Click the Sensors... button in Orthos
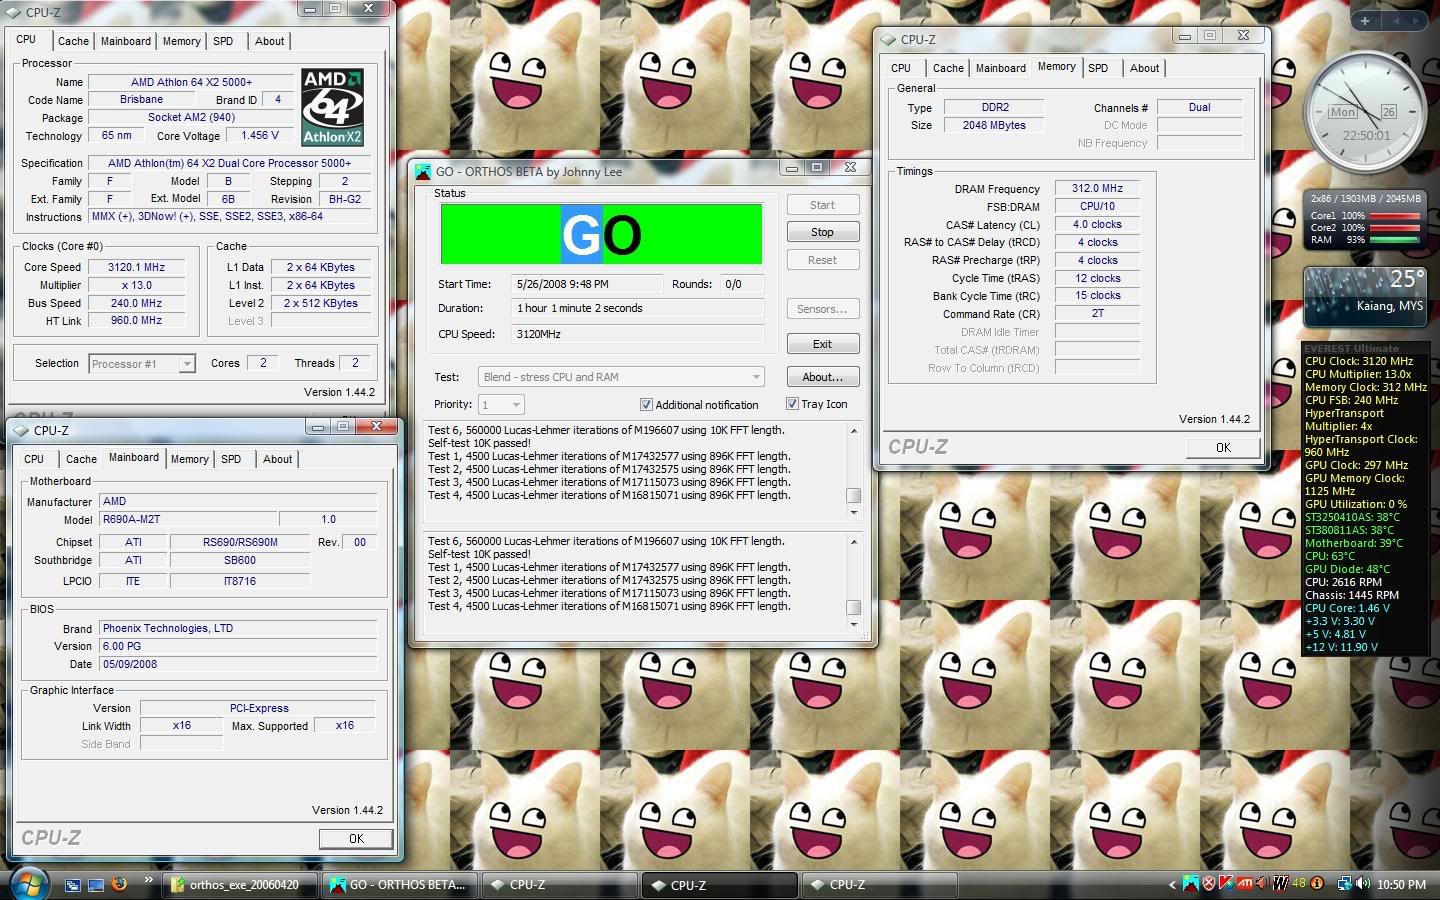Screen dimensions: 1440x900 tap(822, 309)
